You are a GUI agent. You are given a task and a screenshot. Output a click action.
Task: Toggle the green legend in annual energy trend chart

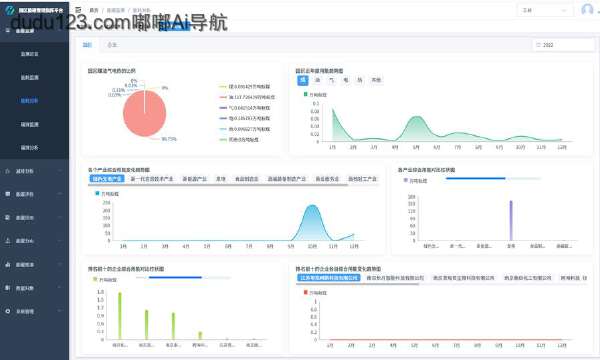(315, 94)
